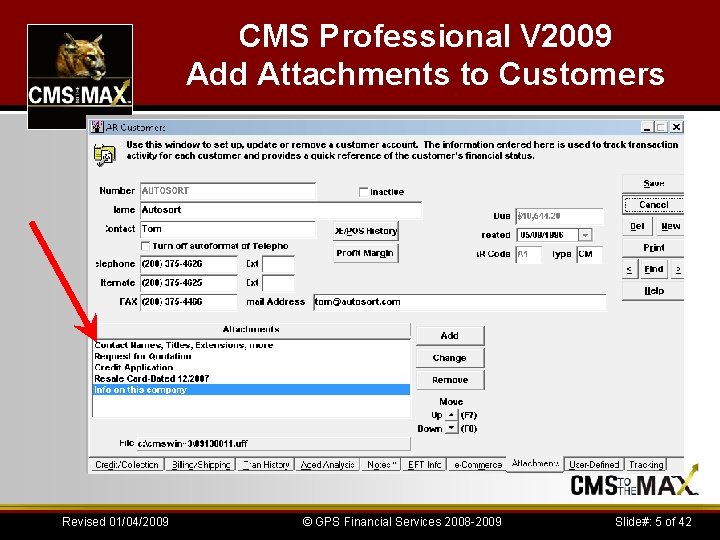
Task: Click the Cancel button
Action: (x=653, y=205)
